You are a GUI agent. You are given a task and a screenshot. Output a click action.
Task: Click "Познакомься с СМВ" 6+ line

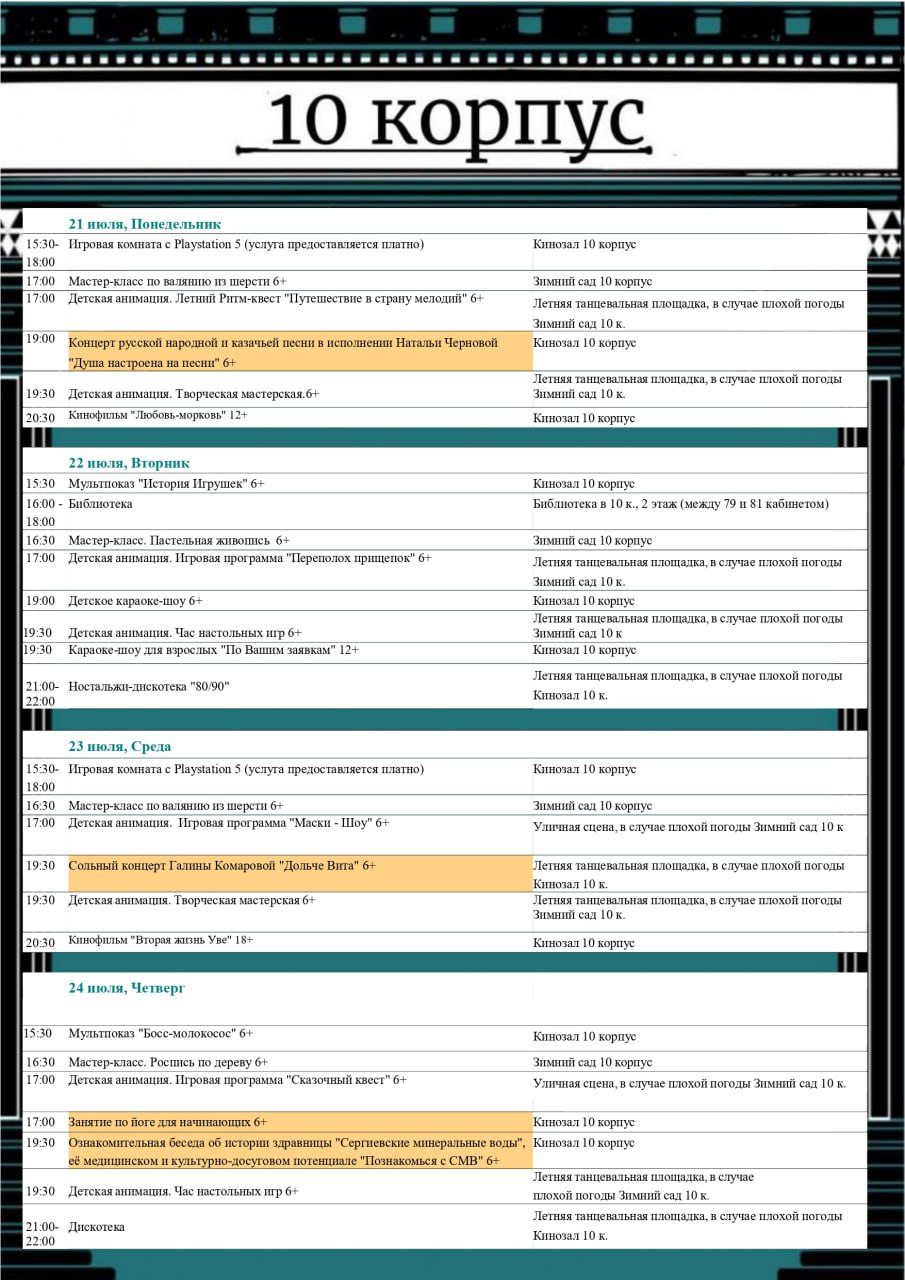click(x=284, y=1160)
